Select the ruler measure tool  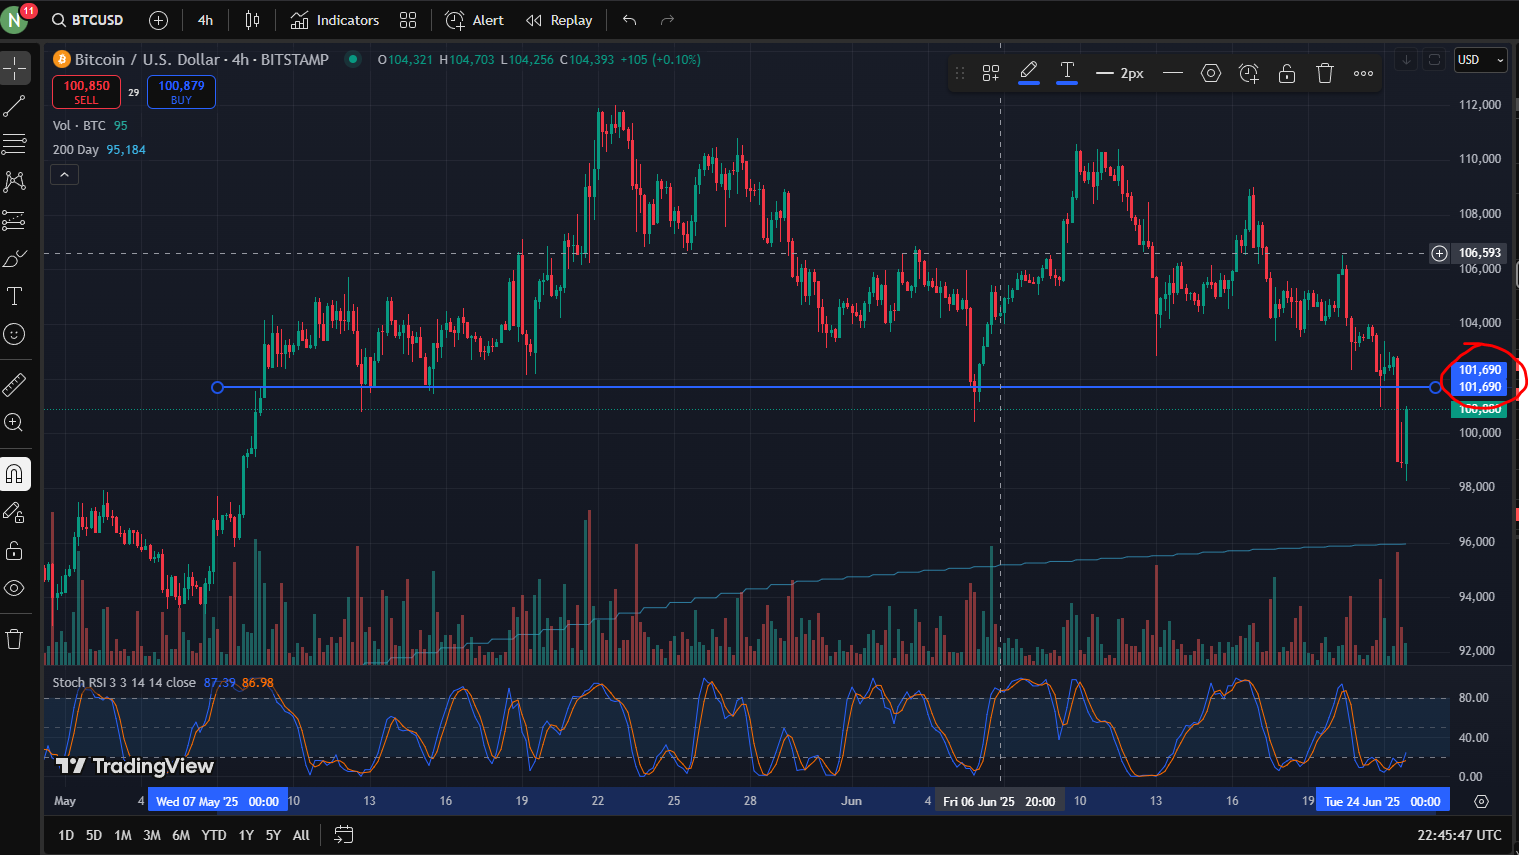pyautogui.click(x=15, y=385)
